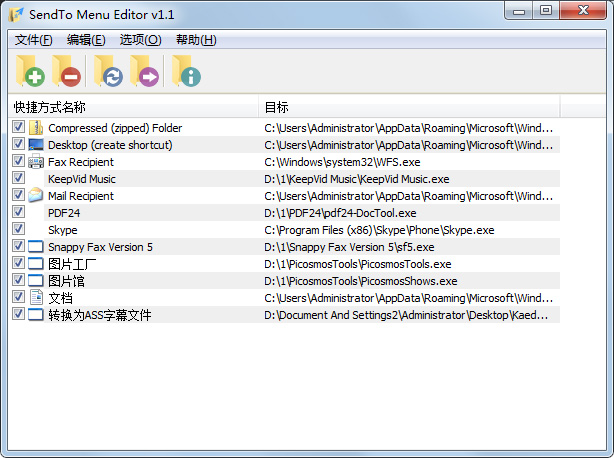Select the 转换为ASS字幕文件 entry name
This screenshot has width=614, height=458.
pyautogui.click(x=99, y=315)
